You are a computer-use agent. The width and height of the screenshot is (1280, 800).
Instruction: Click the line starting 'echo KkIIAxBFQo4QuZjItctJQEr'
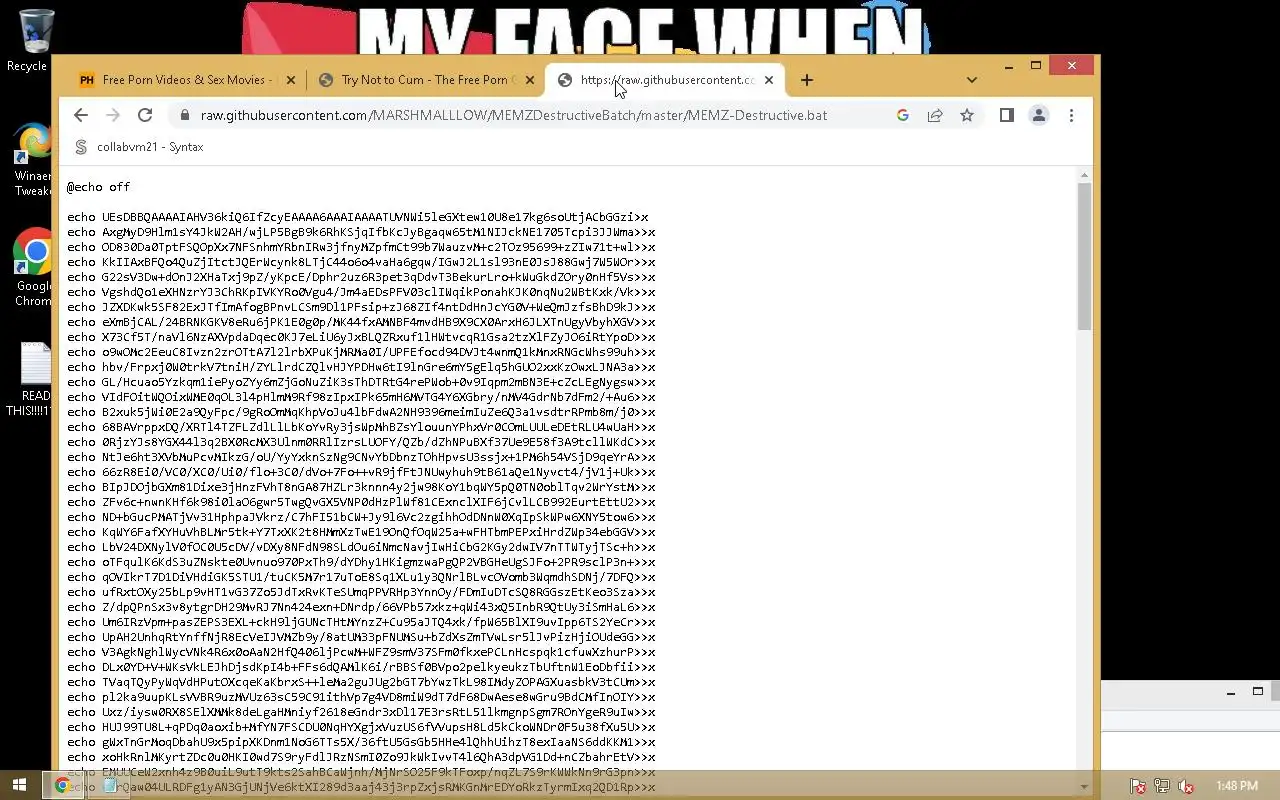tap(361, 262)
